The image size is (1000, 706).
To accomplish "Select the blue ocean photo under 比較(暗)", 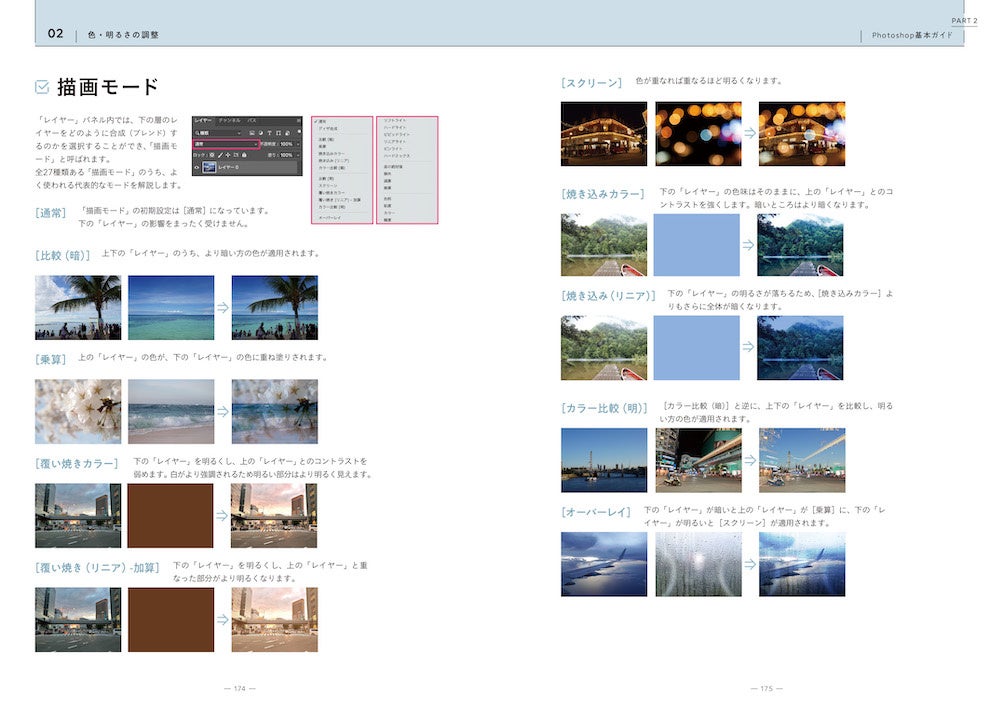I will [171, 307].
